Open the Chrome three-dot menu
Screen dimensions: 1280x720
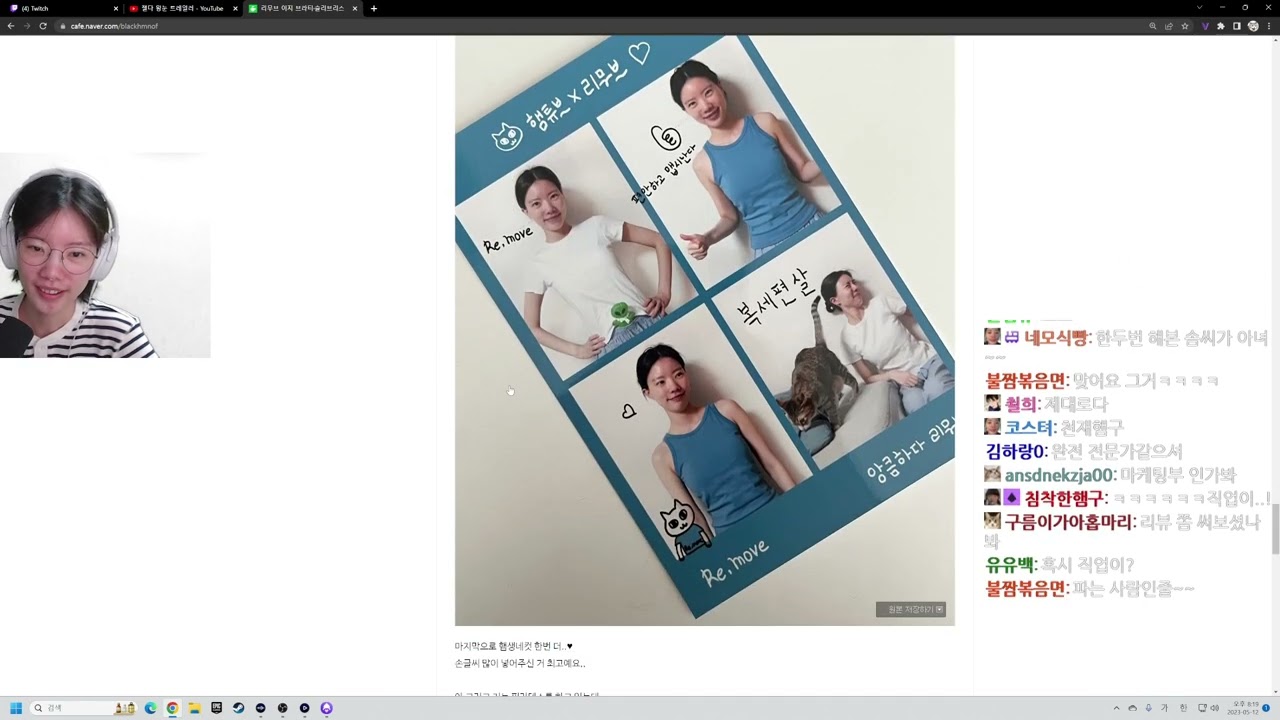pos(1269,26)
